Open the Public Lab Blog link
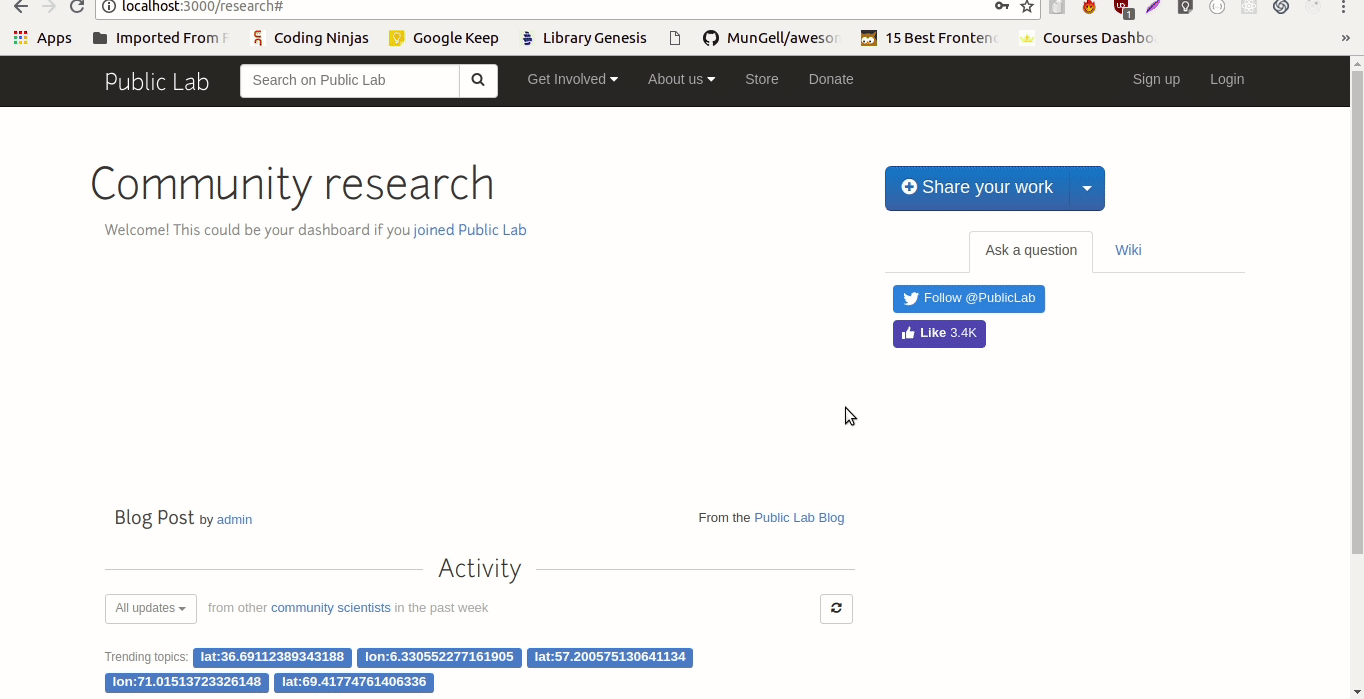The image size is (1364, 699). (799, 518)
